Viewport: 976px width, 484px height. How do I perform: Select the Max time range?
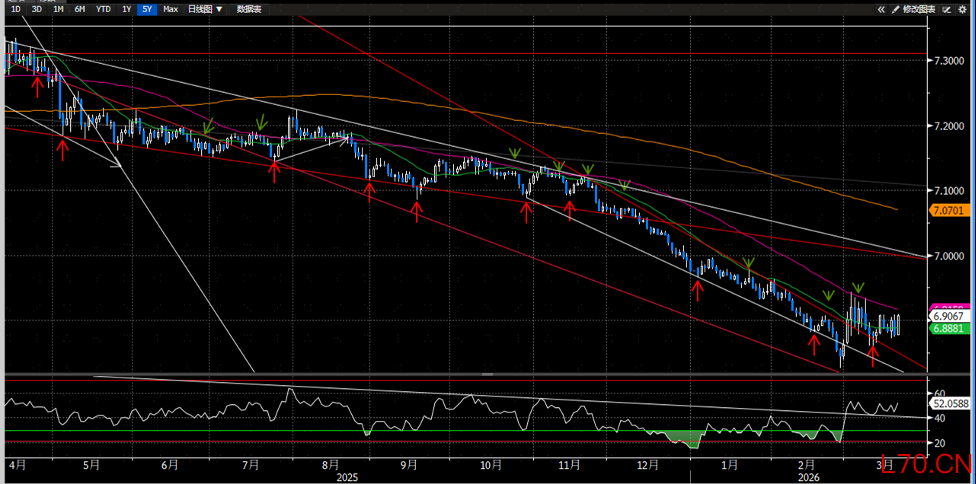pyautogui.click(x=171, y=8)
